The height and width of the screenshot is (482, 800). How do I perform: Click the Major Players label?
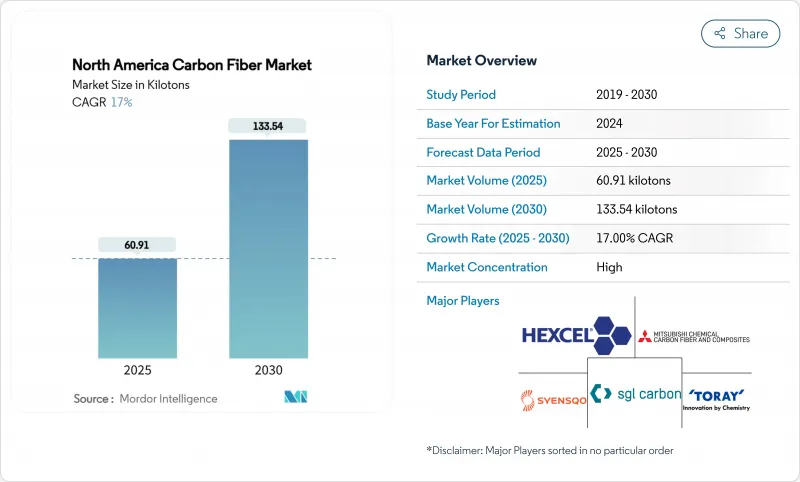tap(462, 300)
